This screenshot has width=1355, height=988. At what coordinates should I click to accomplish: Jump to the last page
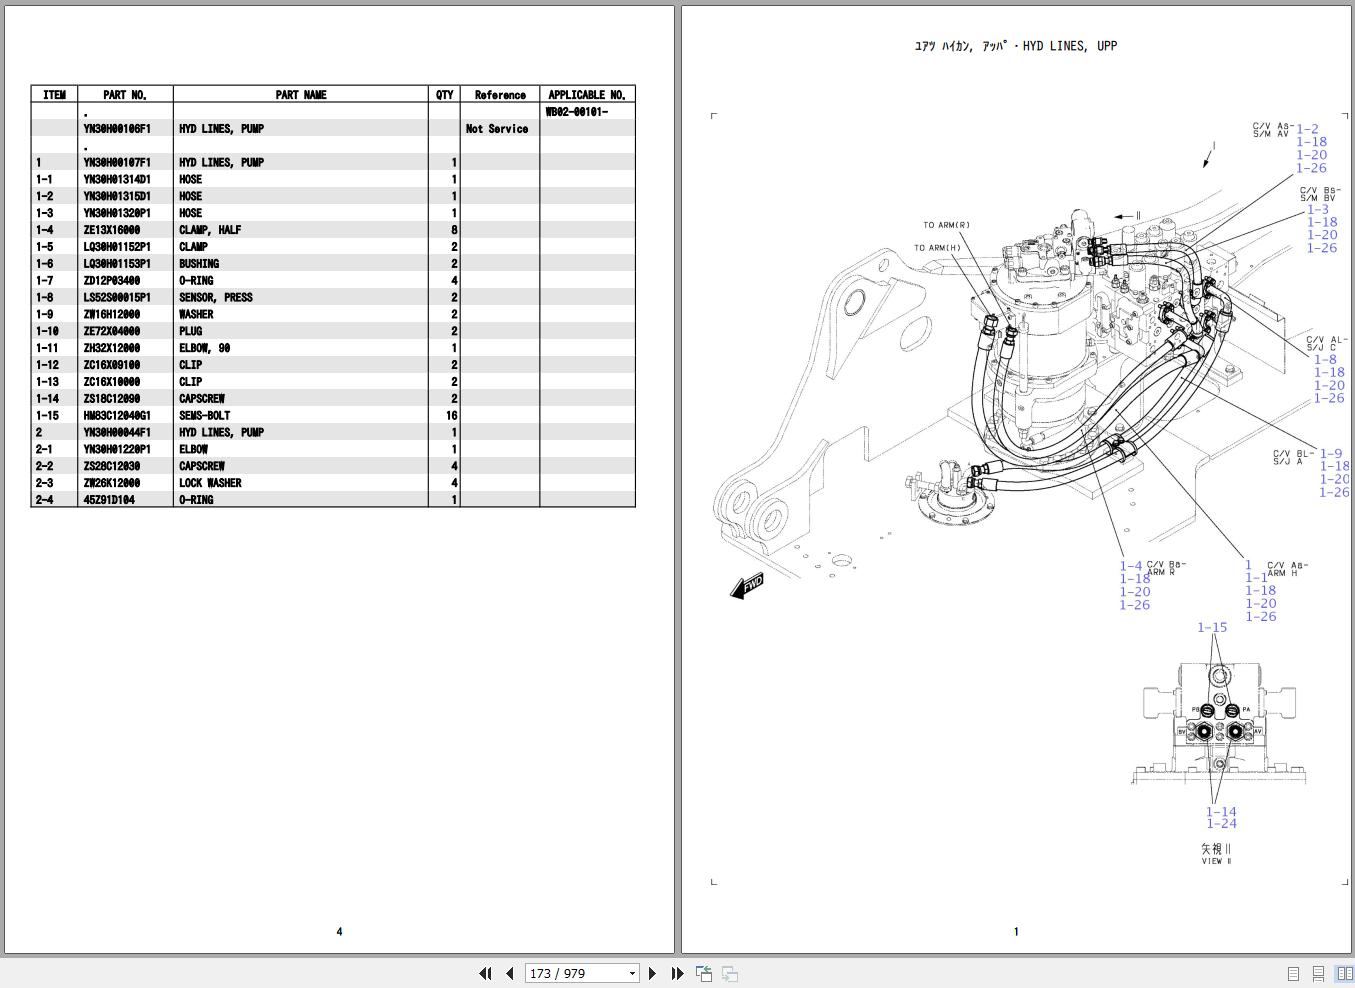tap(677, 973)
